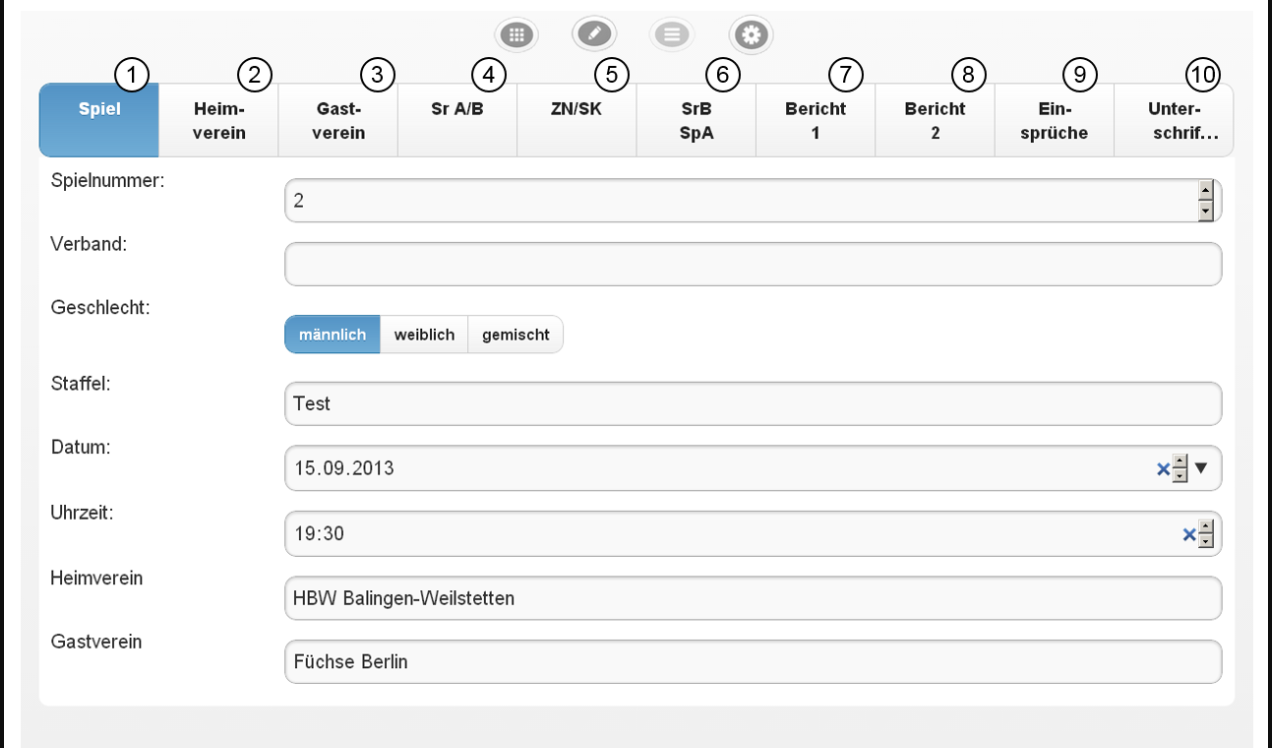Click the grid icon in the top toolbar
This screenshot has height=748, width=1272.
click(x=516, y=35)
